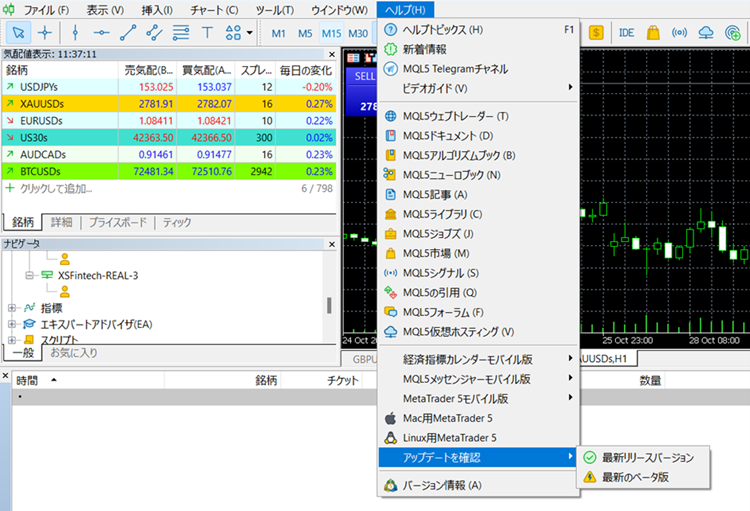Open MQL5シグナル entry

tap(479, 273)
